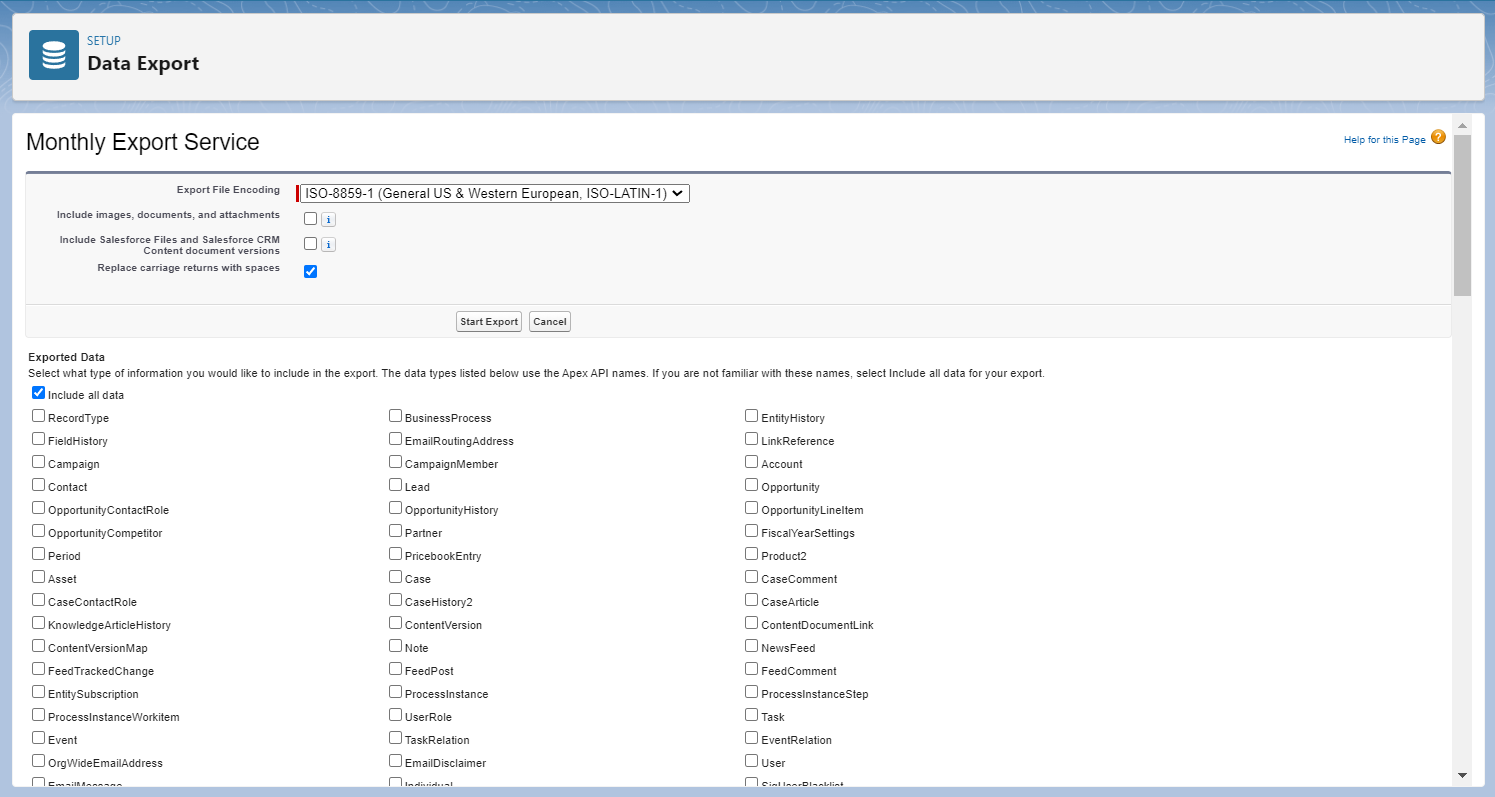Open the help question mark icon

coord(1438,138)
